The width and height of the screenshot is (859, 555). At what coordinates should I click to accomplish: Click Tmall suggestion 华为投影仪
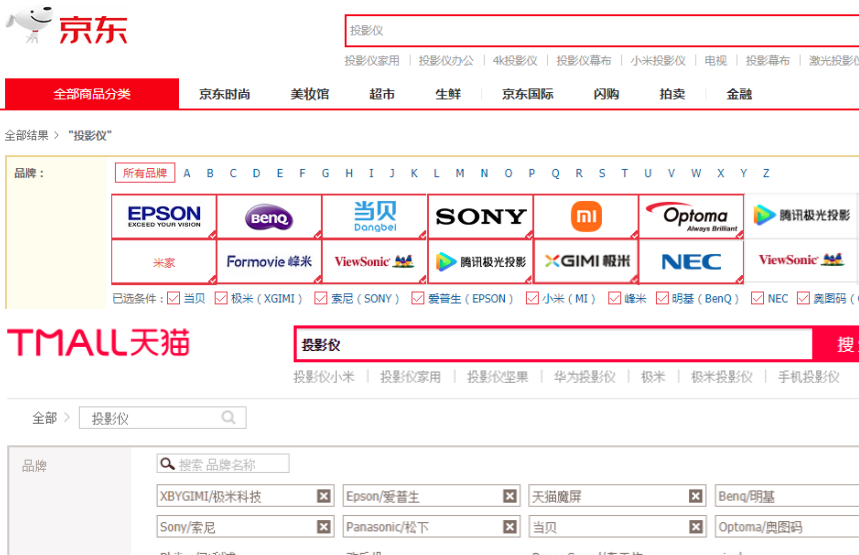[x=585, y=377]
